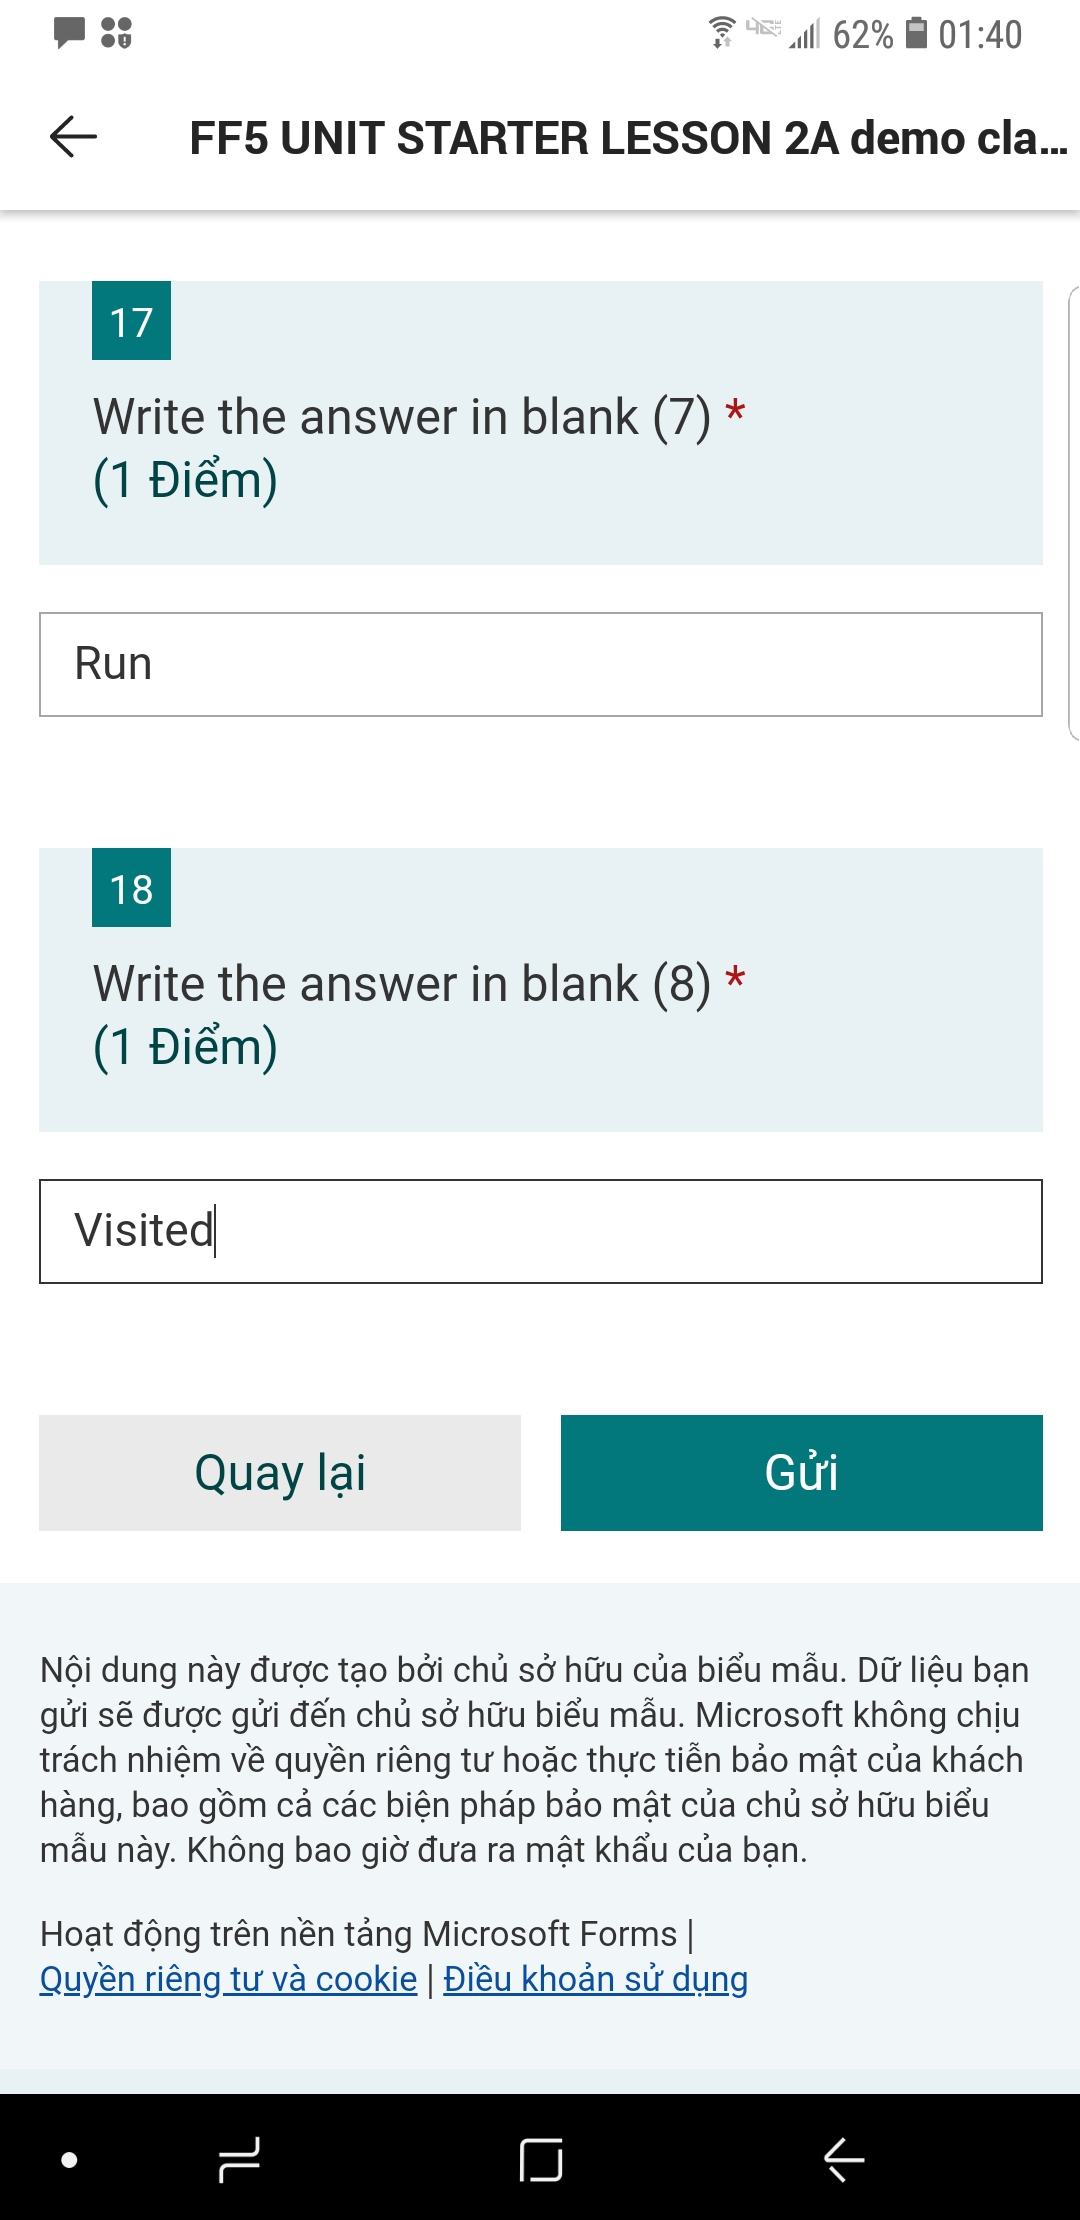Tap the question 17 number badge

tap(131, 321)
